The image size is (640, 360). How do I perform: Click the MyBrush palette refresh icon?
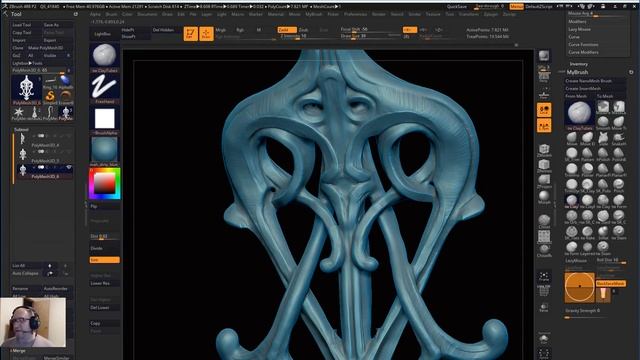click(631, 72)
